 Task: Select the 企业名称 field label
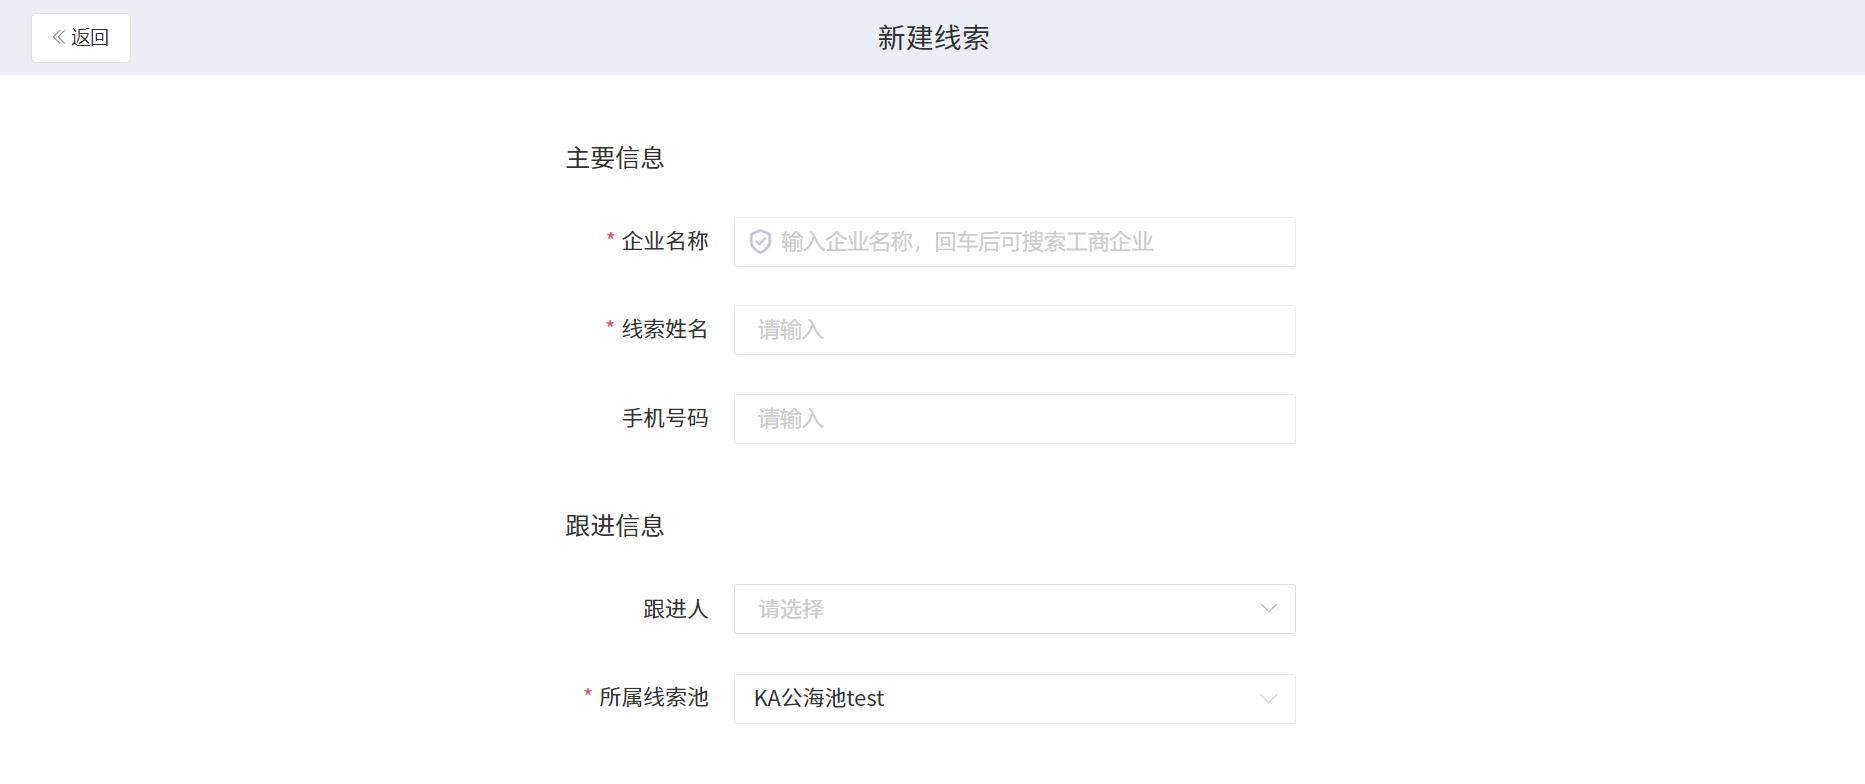point(665,241)
